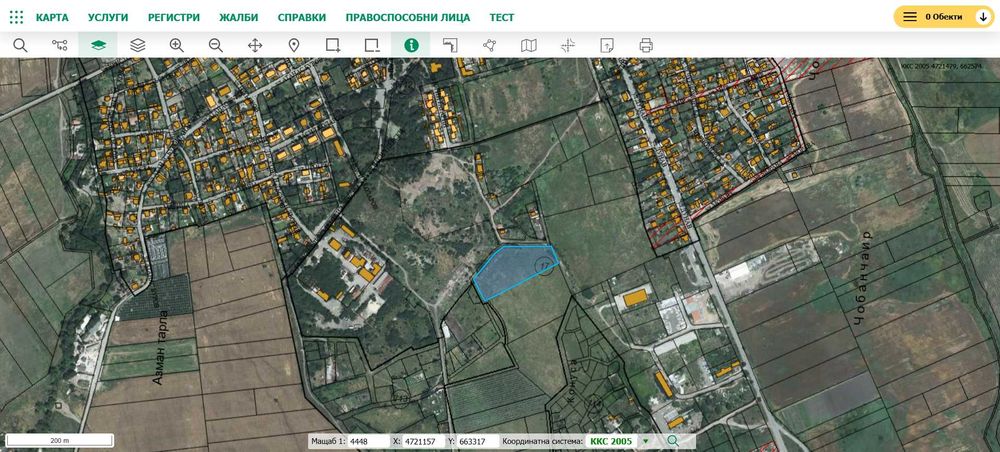
Task: Select the polygon measure tool
Action: 489,45
